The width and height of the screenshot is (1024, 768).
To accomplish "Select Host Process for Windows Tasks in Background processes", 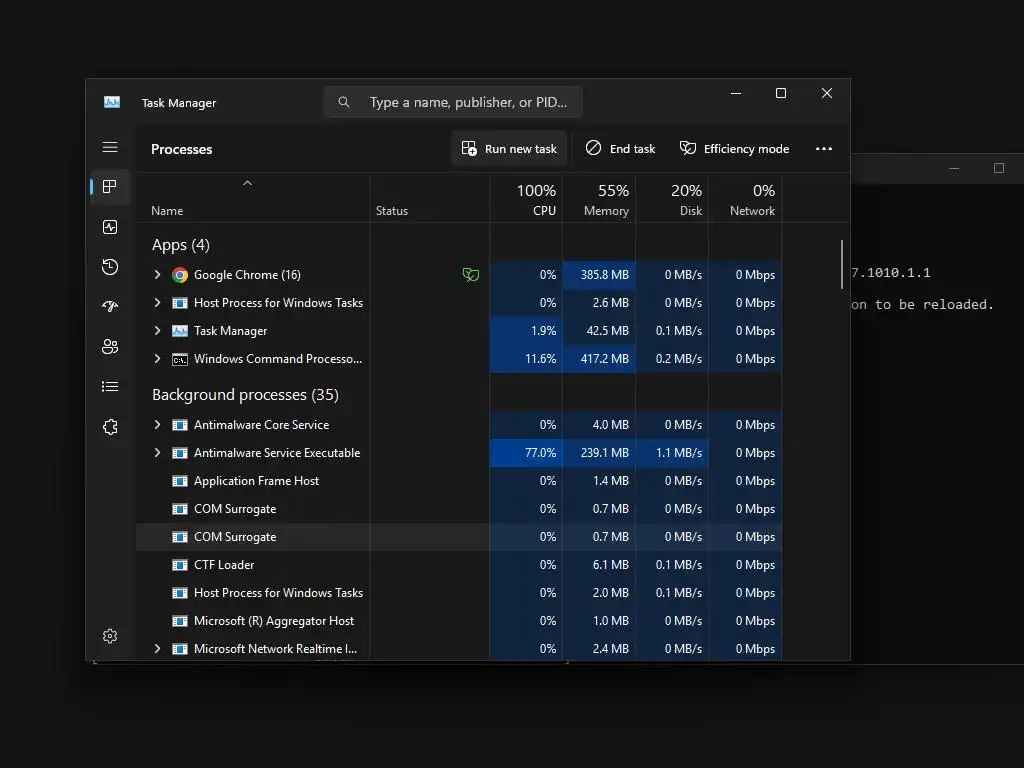I will [x=278, y=593].
